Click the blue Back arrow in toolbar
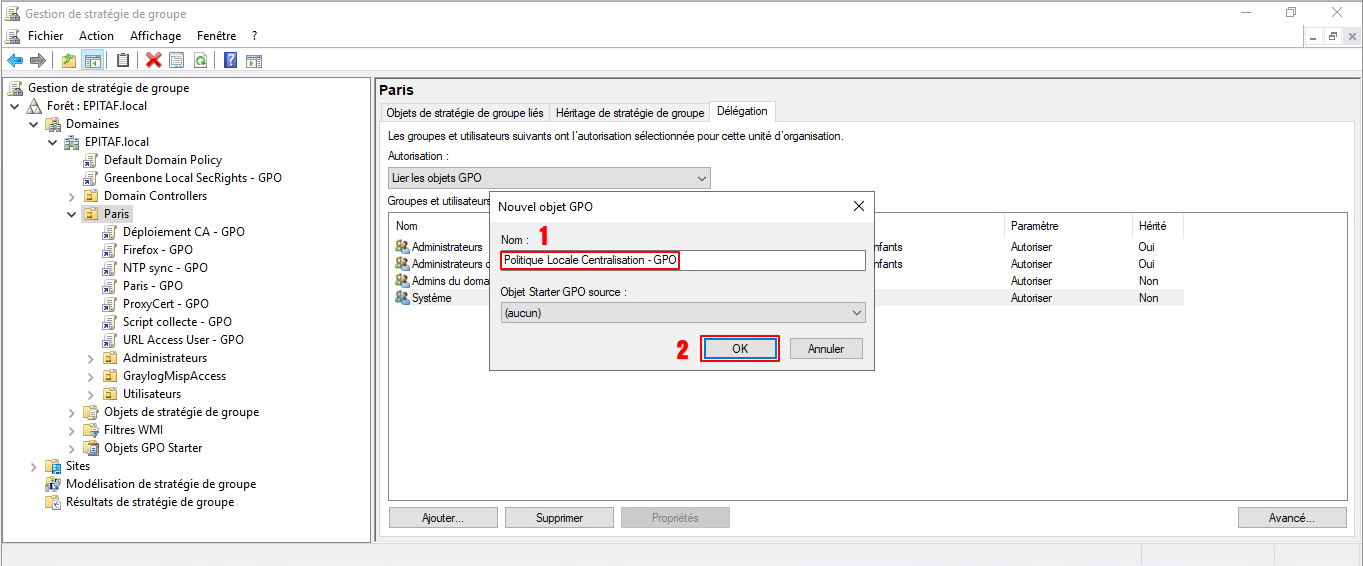The width and height of the screenshot is (1363, 566). coord(15,60)
